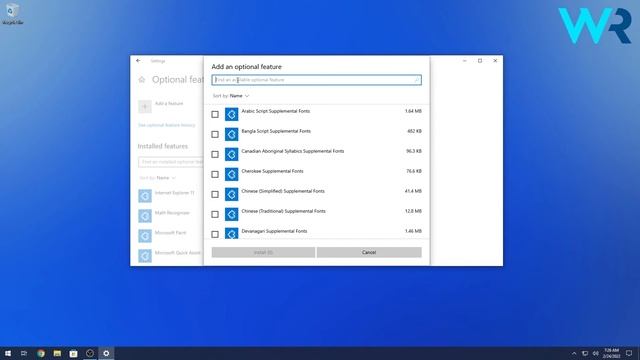Image resolution: width=640 pixels, height=360 pixels.
Task: Click the Math Recognizer feature icon
Action: click(x=145, y=216)
